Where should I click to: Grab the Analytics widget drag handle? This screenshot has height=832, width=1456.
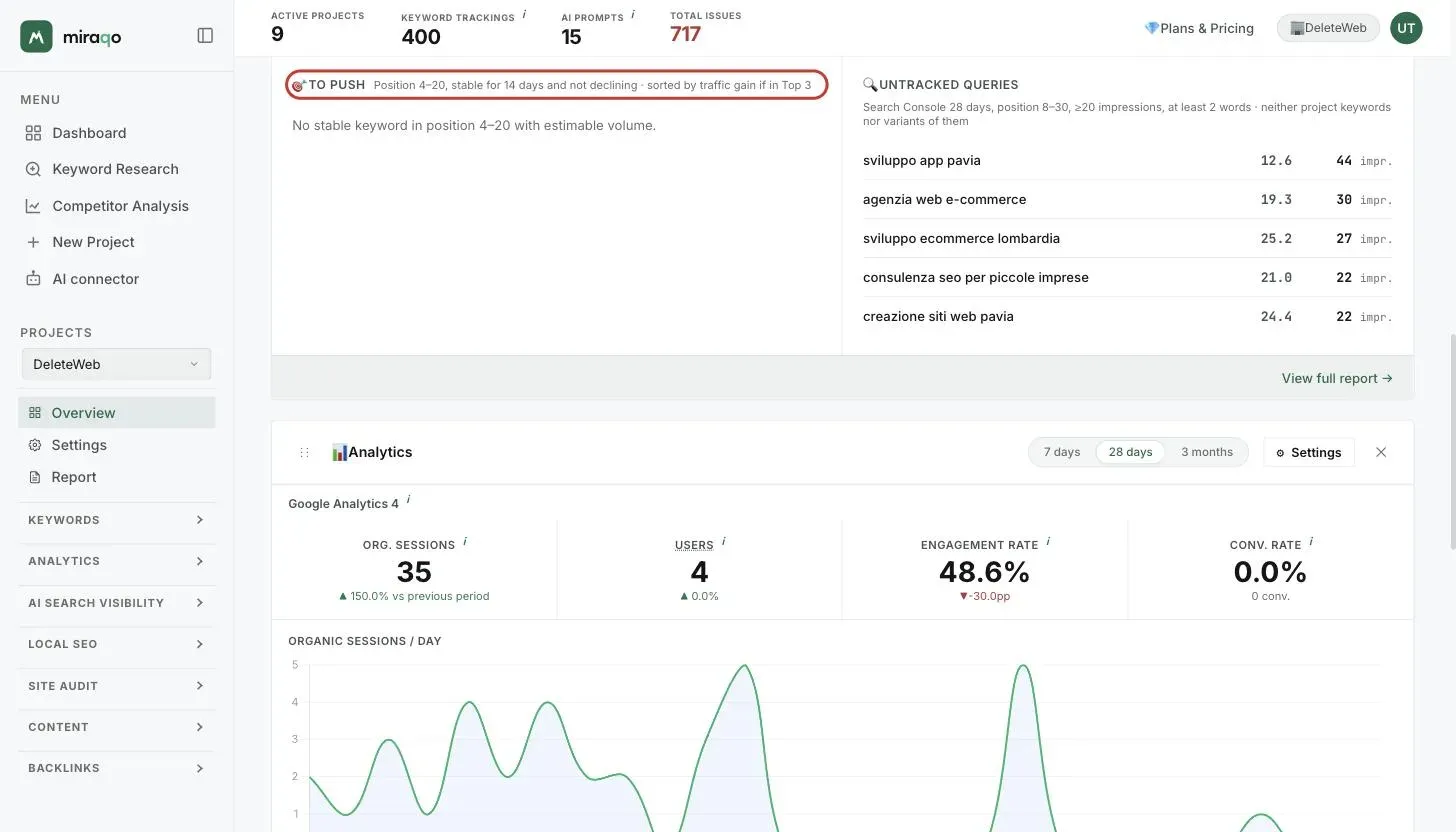304,452
